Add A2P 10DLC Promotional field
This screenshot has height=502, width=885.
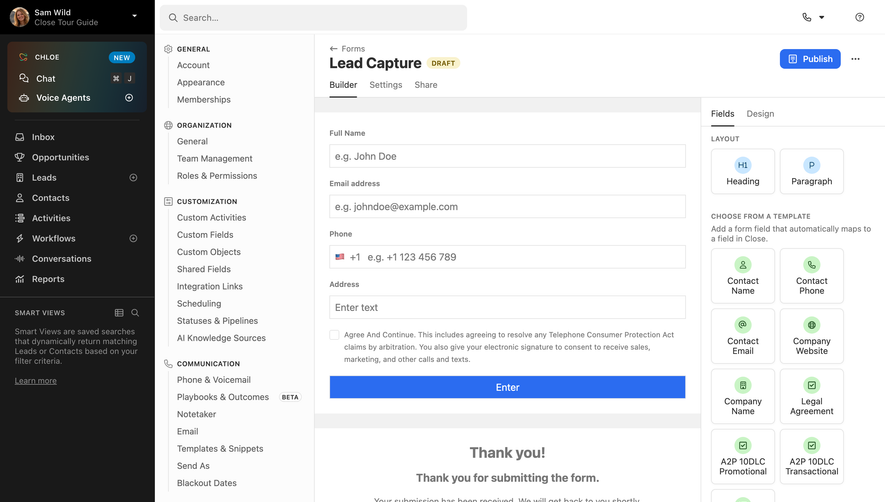[x=743, y=457]
